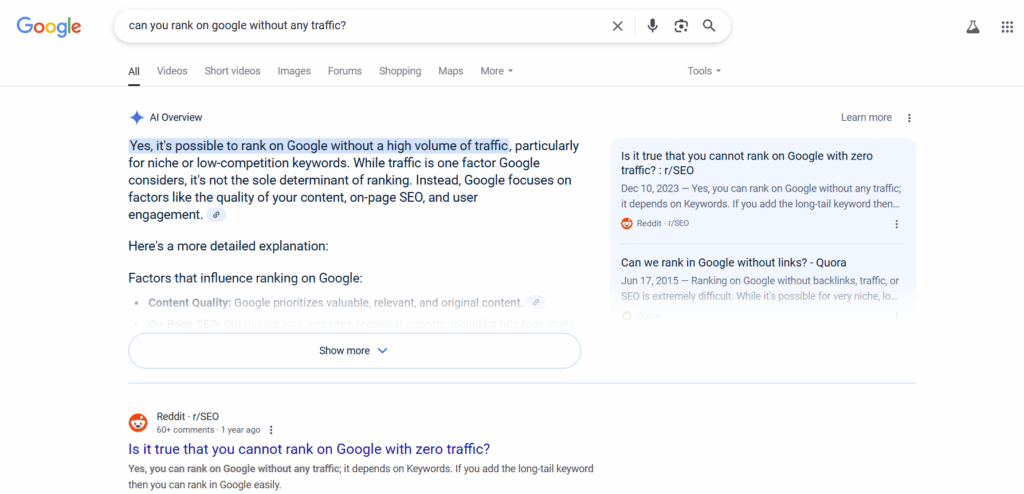Screen dimensions: 1024x494
Task: Switch to Videos tab
Action: [172, 71]
